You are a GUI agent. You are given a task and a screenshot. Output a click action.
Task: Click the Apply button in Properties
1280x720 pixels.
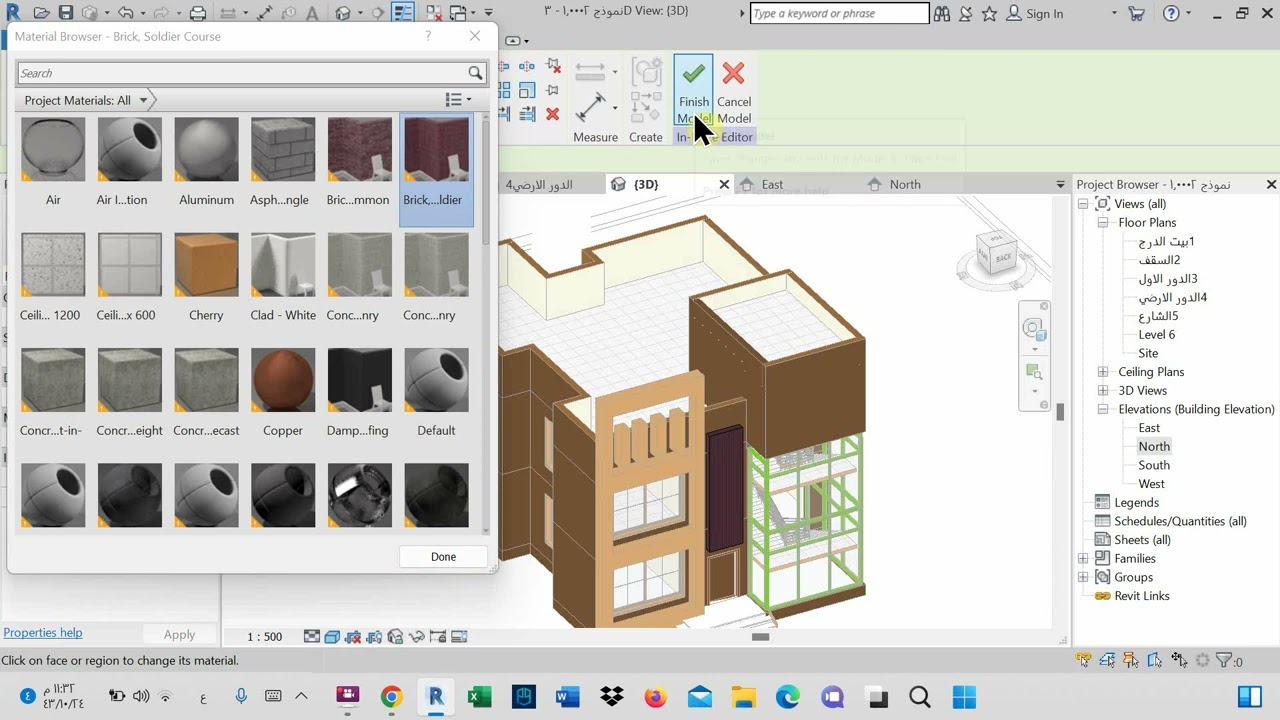(179, 634)
